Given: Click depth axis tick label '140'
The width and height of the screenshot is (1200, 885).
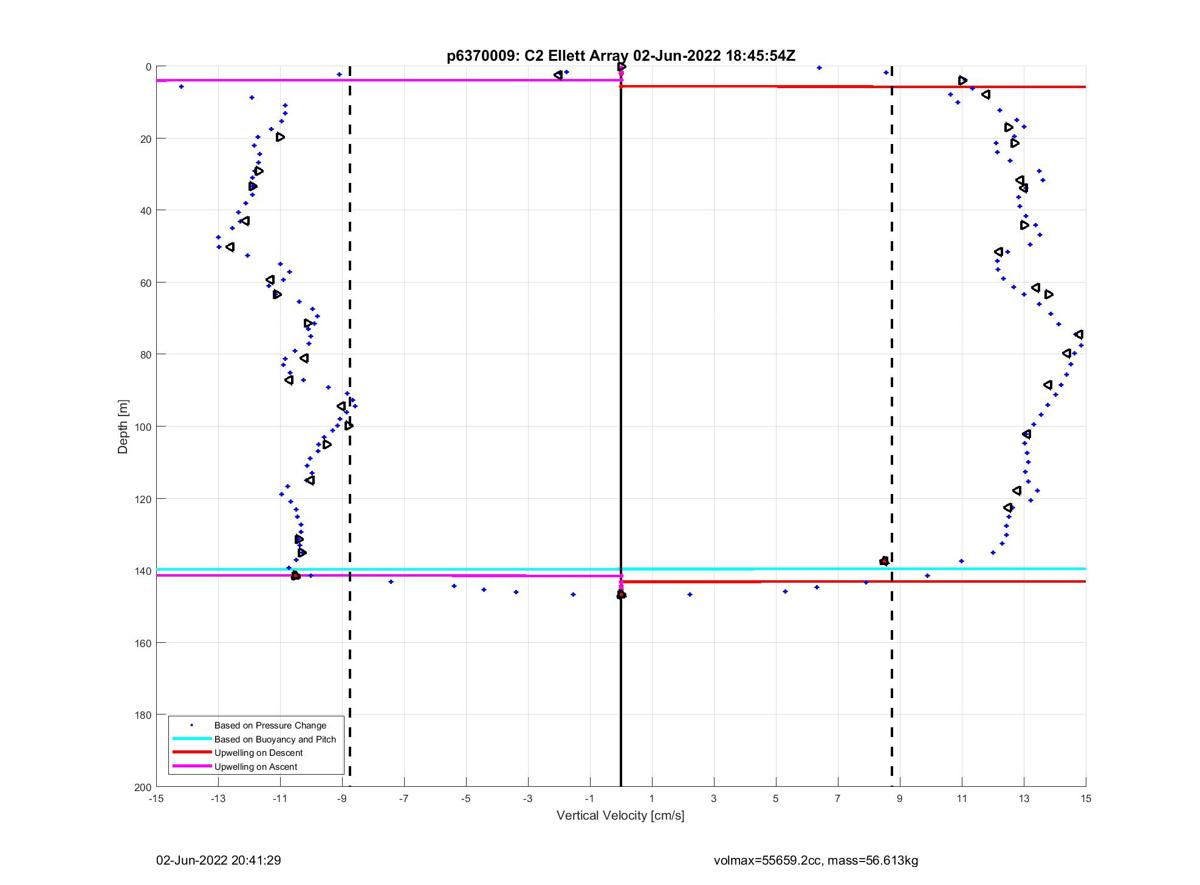Looking at the screenshot, I should [142, 571].
